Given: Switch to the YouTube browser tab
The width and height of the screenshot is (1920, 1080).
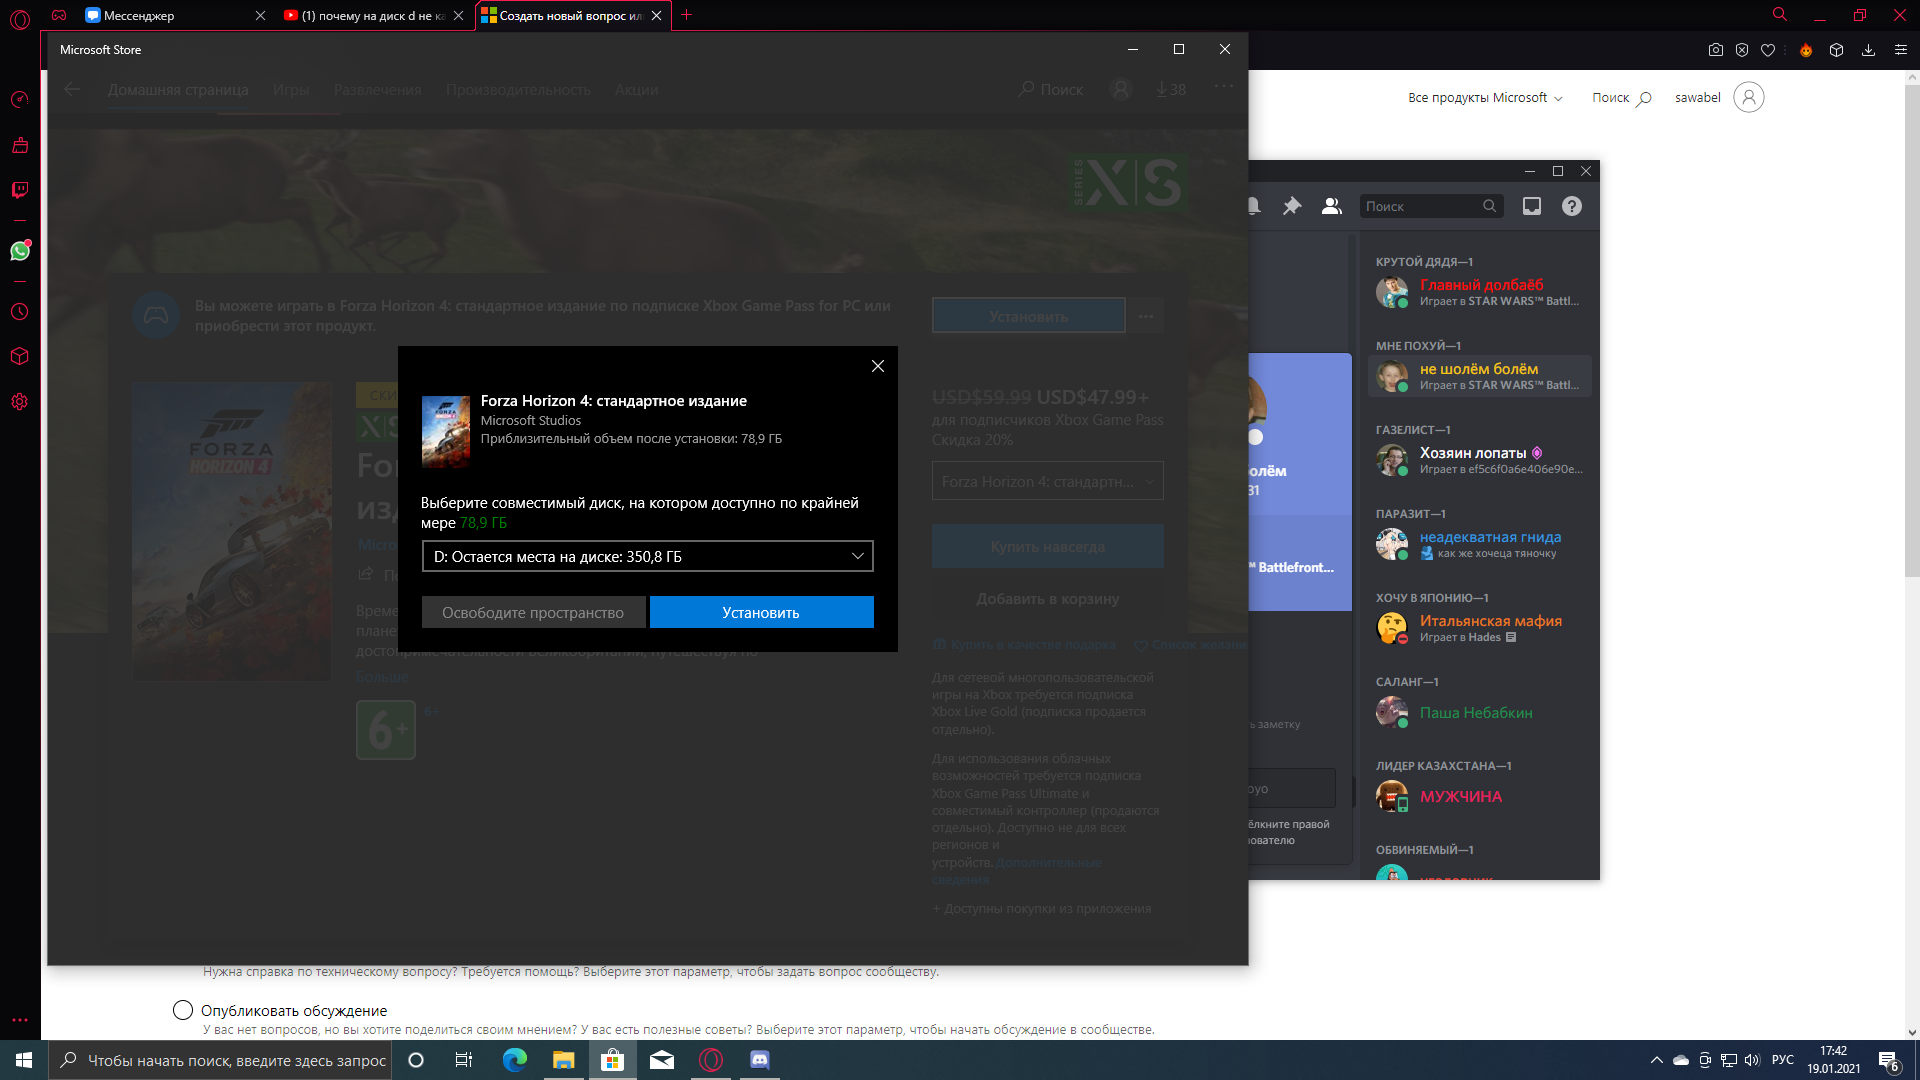Looking at the screenshot, I should point(373,15).
